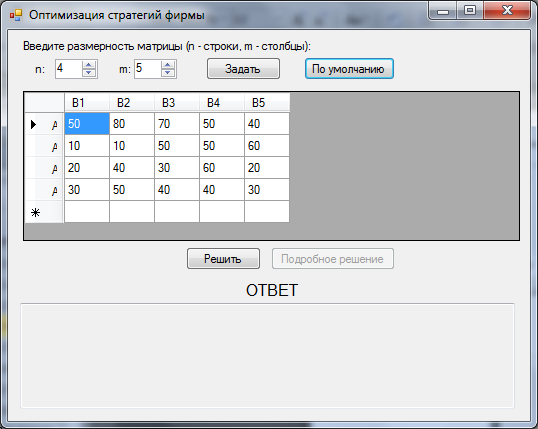The width and height of the screenshot is (538, 429).
Task: Close the Оптимизация стратегий фирмы window
Action: 507,11
